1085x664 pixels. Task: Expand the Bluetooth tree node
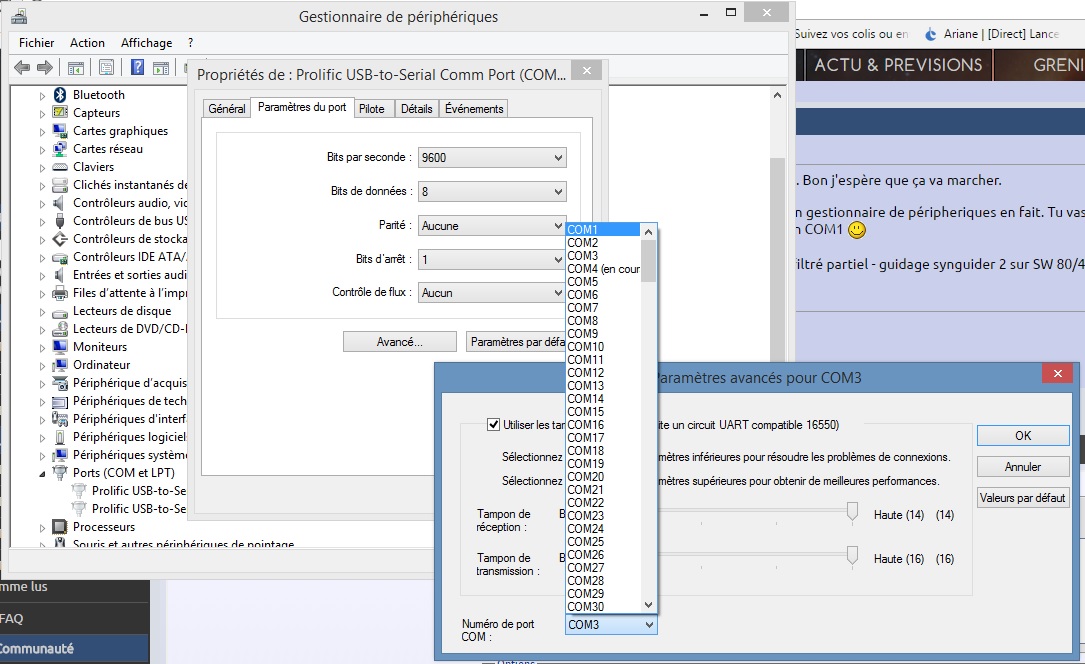click(42, 95)
